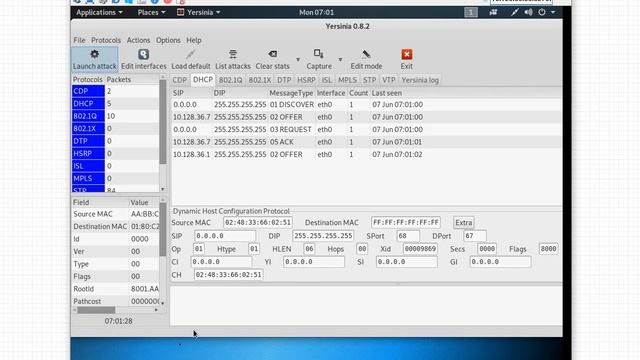Switch to the CDP tab
640x360 pixels.
[180, 80]
